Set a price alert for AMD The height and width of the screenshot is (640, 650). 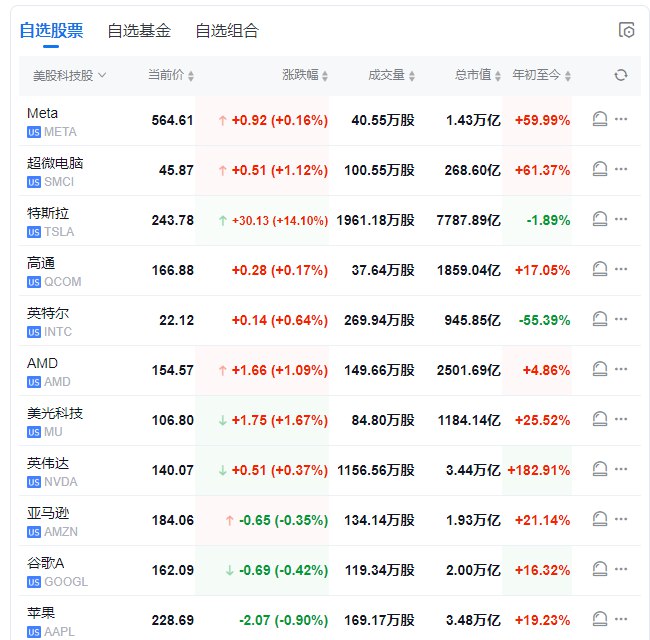(x=599, y=369)
